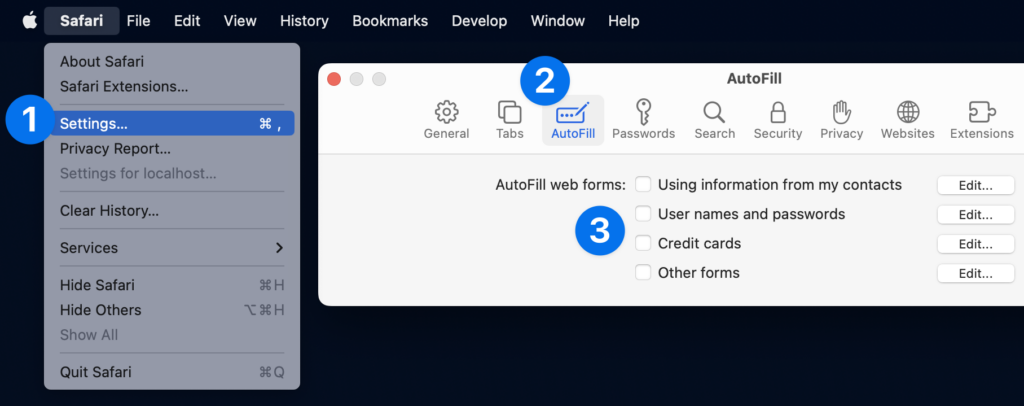The height and width of the screenshot is (406, 1024).
Task: Enable User names and passwords autofill
Action: (643, 213)
